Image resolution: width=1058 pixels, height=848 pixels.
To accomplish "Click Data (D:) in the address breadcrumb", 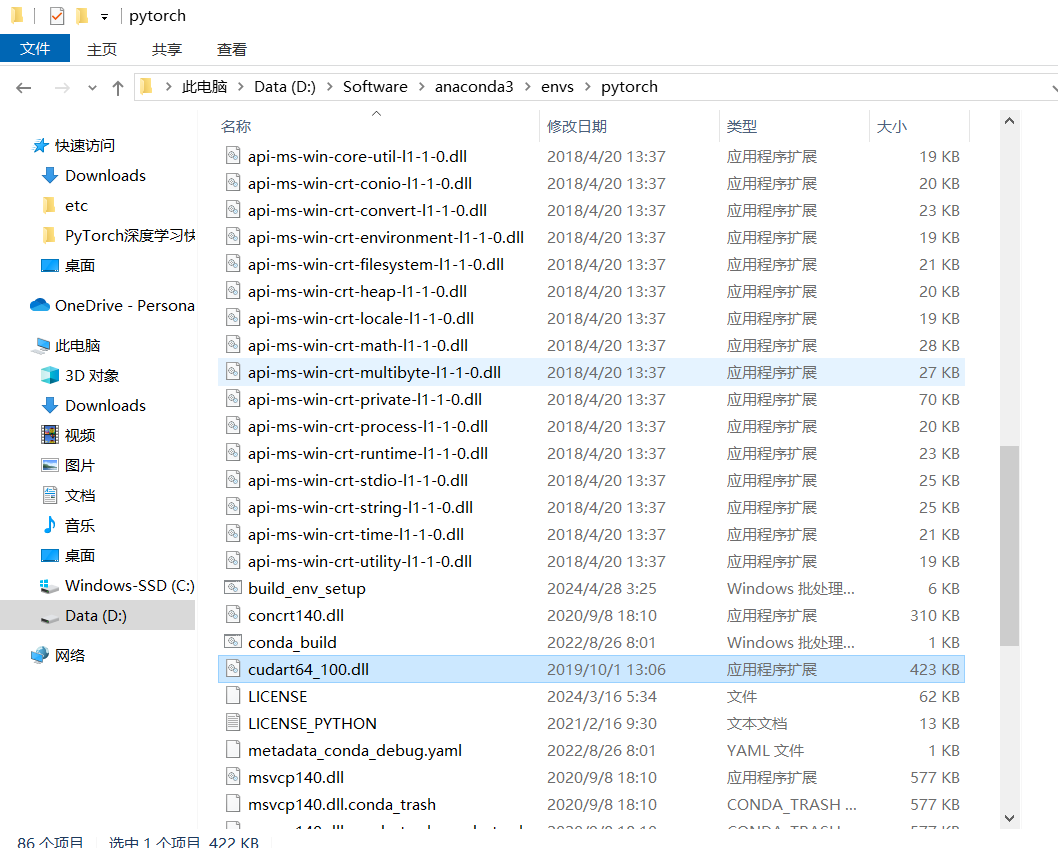I will click(285, 87).
